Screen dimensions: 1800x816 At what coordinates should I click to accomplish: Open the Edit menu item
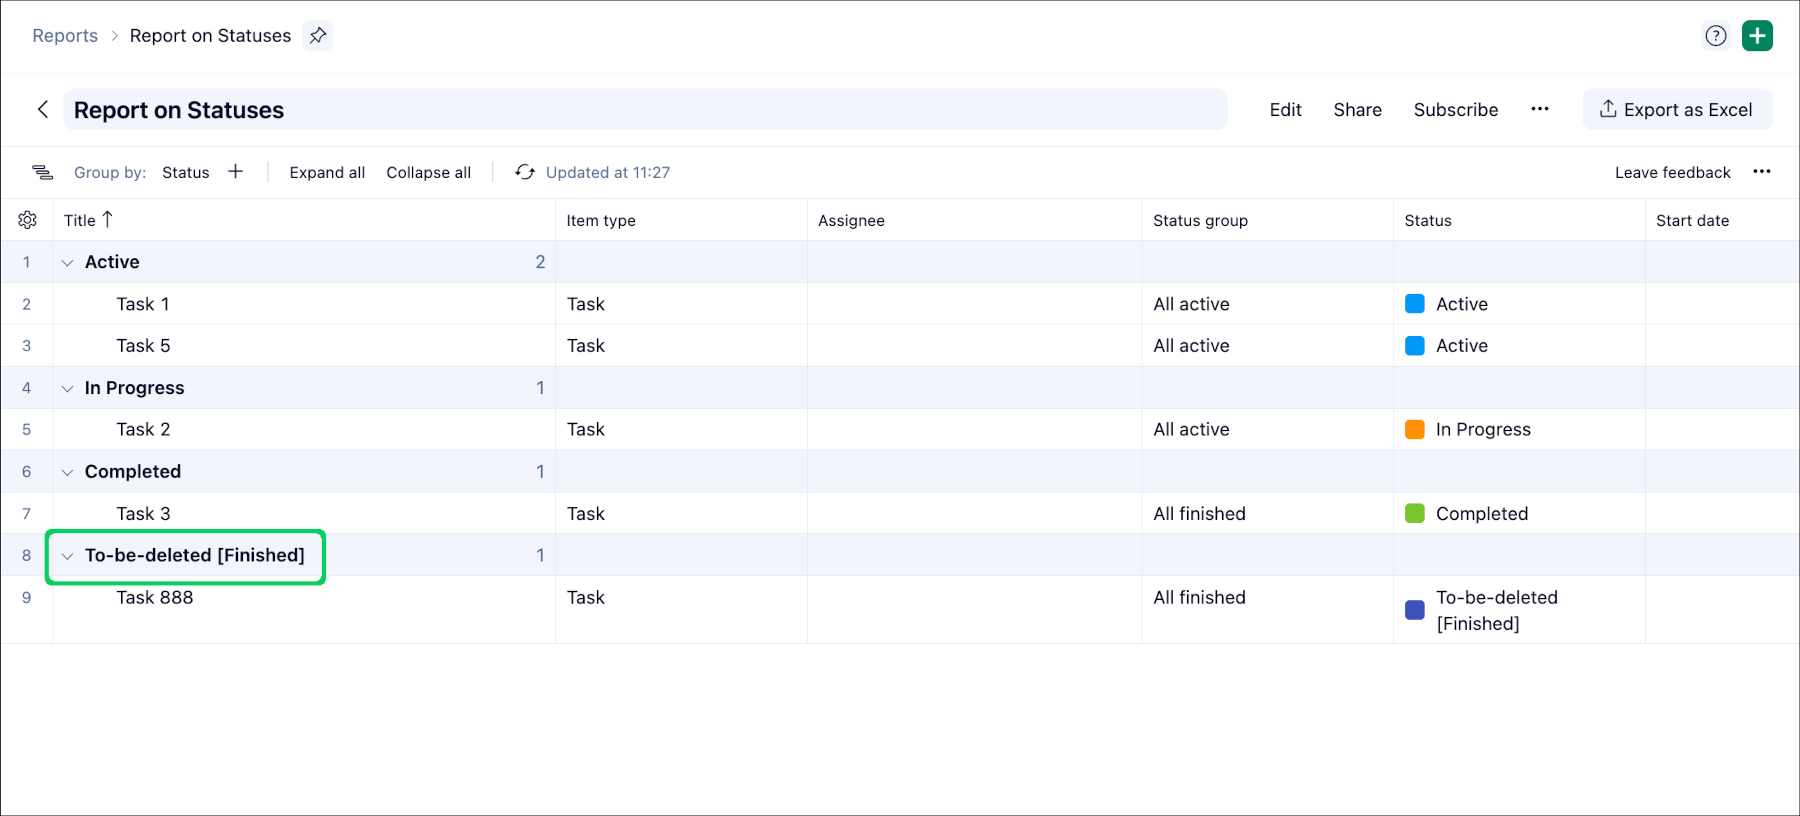[x=1285, y=110]
